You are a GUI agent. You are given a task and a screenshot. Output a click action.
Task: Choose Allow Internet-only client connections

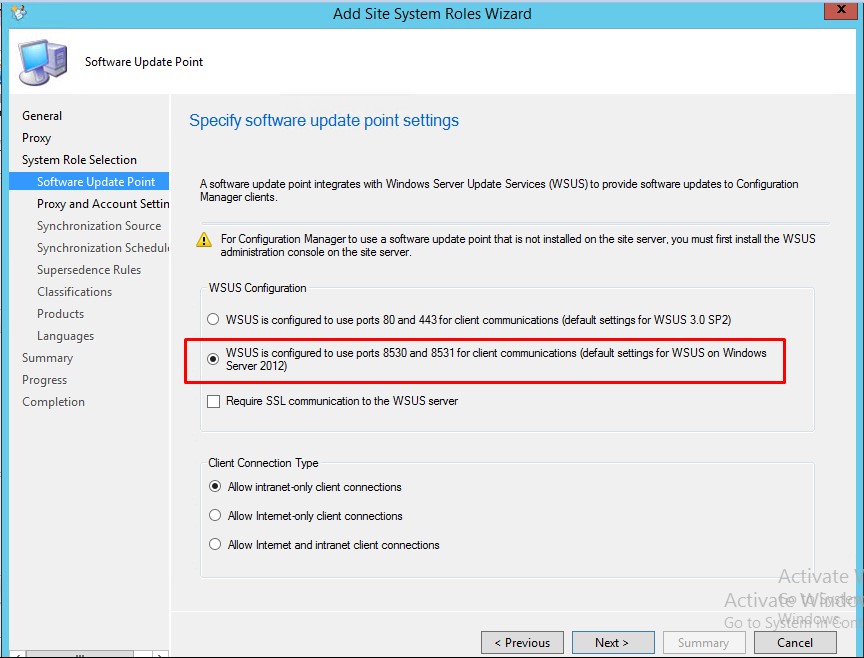(x=215, y=516)
